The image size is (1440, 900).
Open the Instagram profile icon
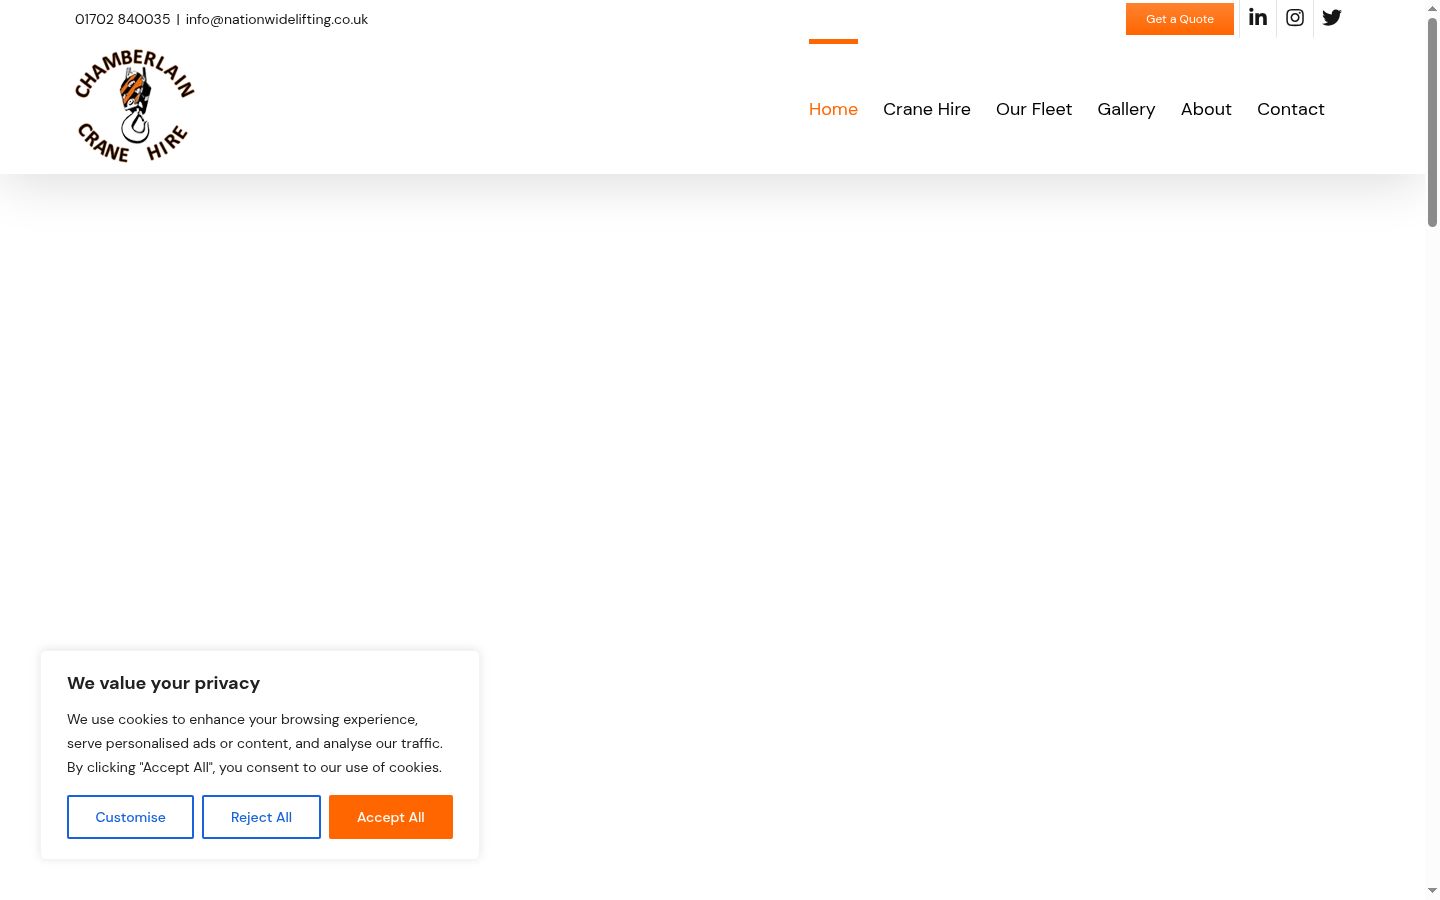tap(1295, 18)
